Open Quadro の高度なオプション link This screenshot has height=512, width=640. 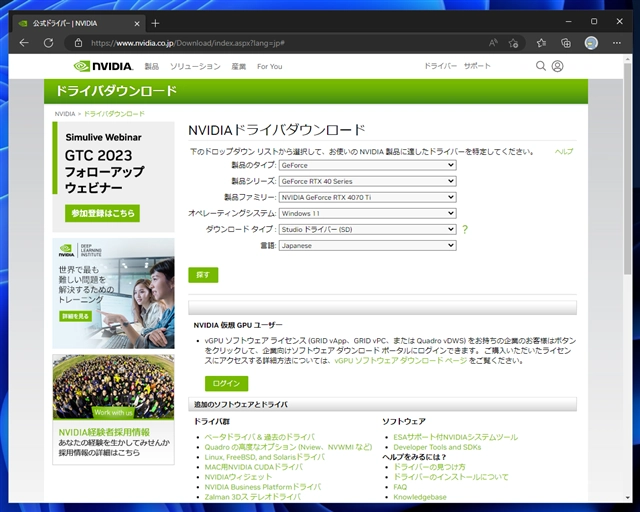click(288, 447)
